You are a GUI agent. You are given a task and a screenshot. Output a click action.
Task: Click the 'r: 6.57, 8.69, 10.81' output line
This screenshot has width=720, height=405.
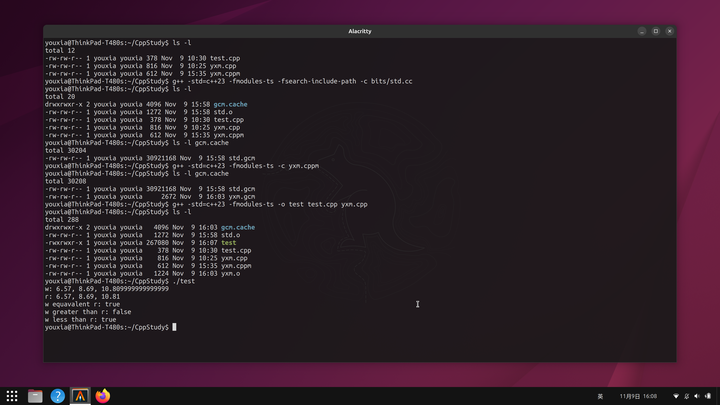(x=82, y=297)
